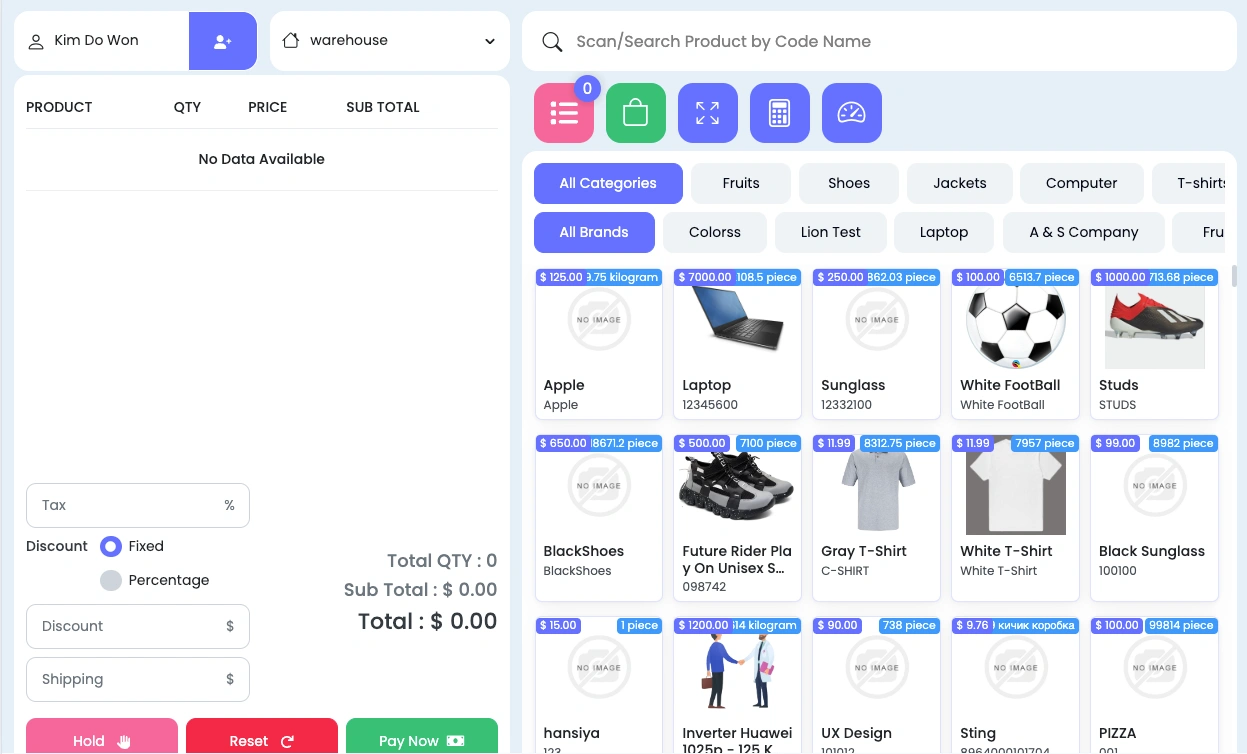Filter by Fruits category tab
The image size is (1247, 754).
click(x=741, y=183)
